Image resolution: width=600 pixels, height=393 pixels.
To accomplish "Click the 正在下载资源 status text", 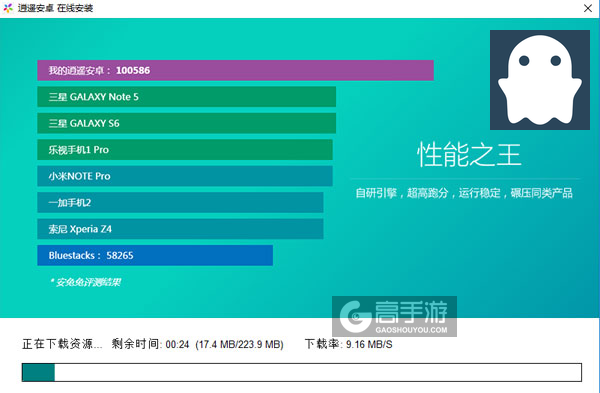I will tap(62, 344).
